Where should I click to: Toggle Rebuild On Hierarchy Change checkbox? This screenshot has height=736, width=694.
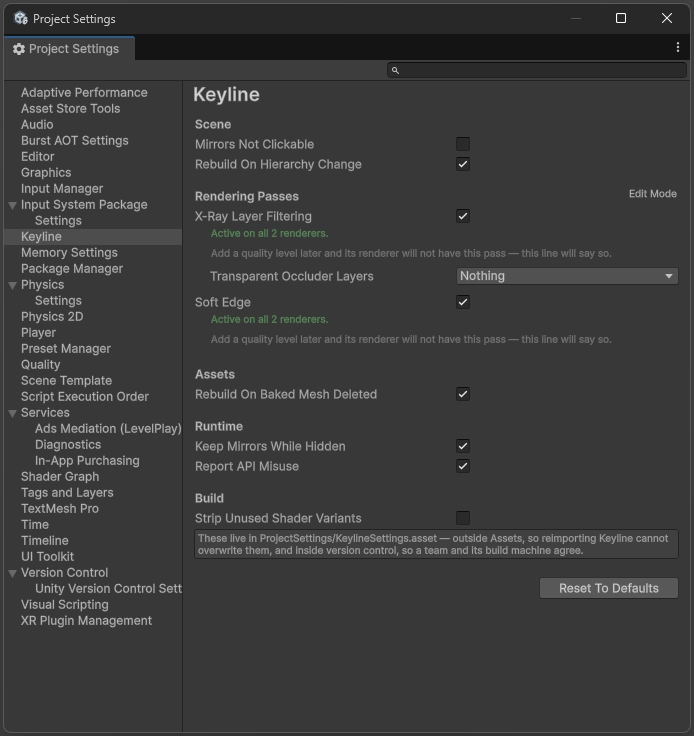[x=463, y=164]
